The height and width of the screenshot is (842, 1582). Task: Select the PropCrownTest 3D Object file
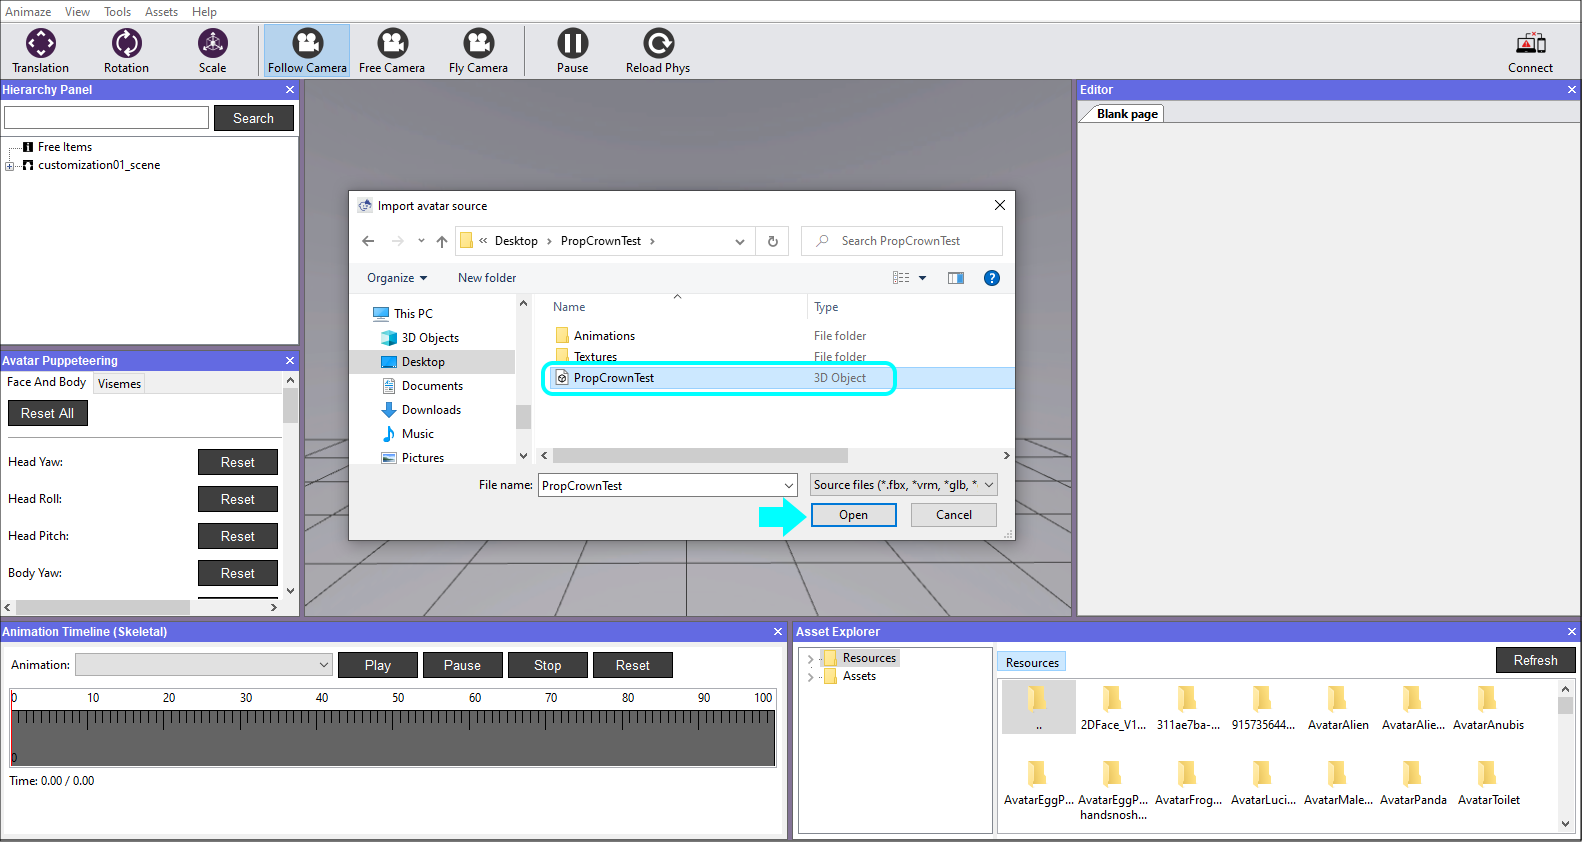(614, 378)
